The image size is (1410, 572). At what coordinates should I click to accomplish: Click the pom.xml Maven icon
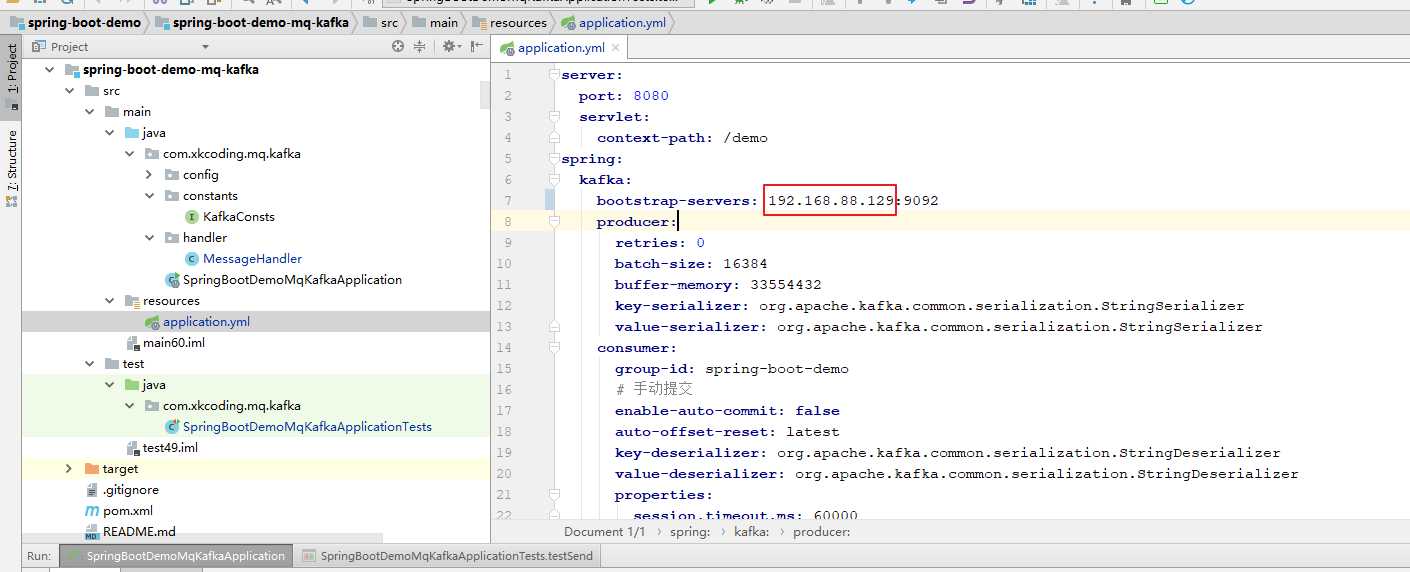coord(92,511)
